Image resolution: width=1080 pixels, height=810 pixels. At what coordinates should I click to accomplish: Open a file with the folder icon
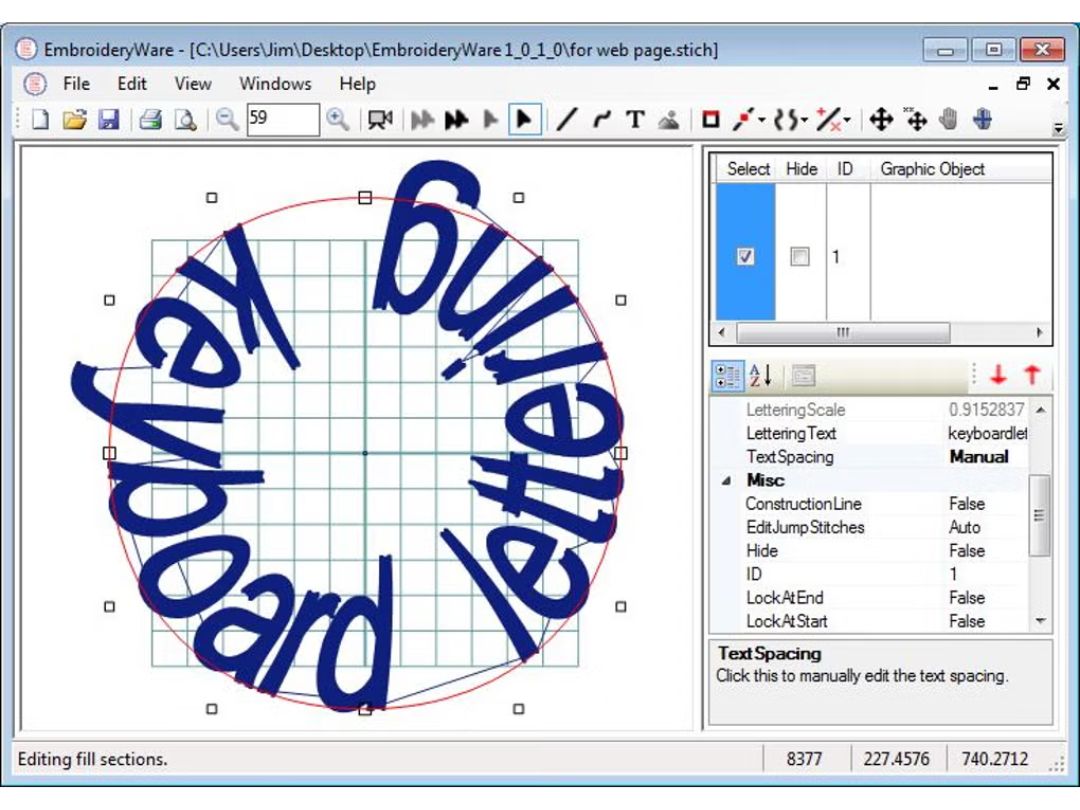pos(74,120)
